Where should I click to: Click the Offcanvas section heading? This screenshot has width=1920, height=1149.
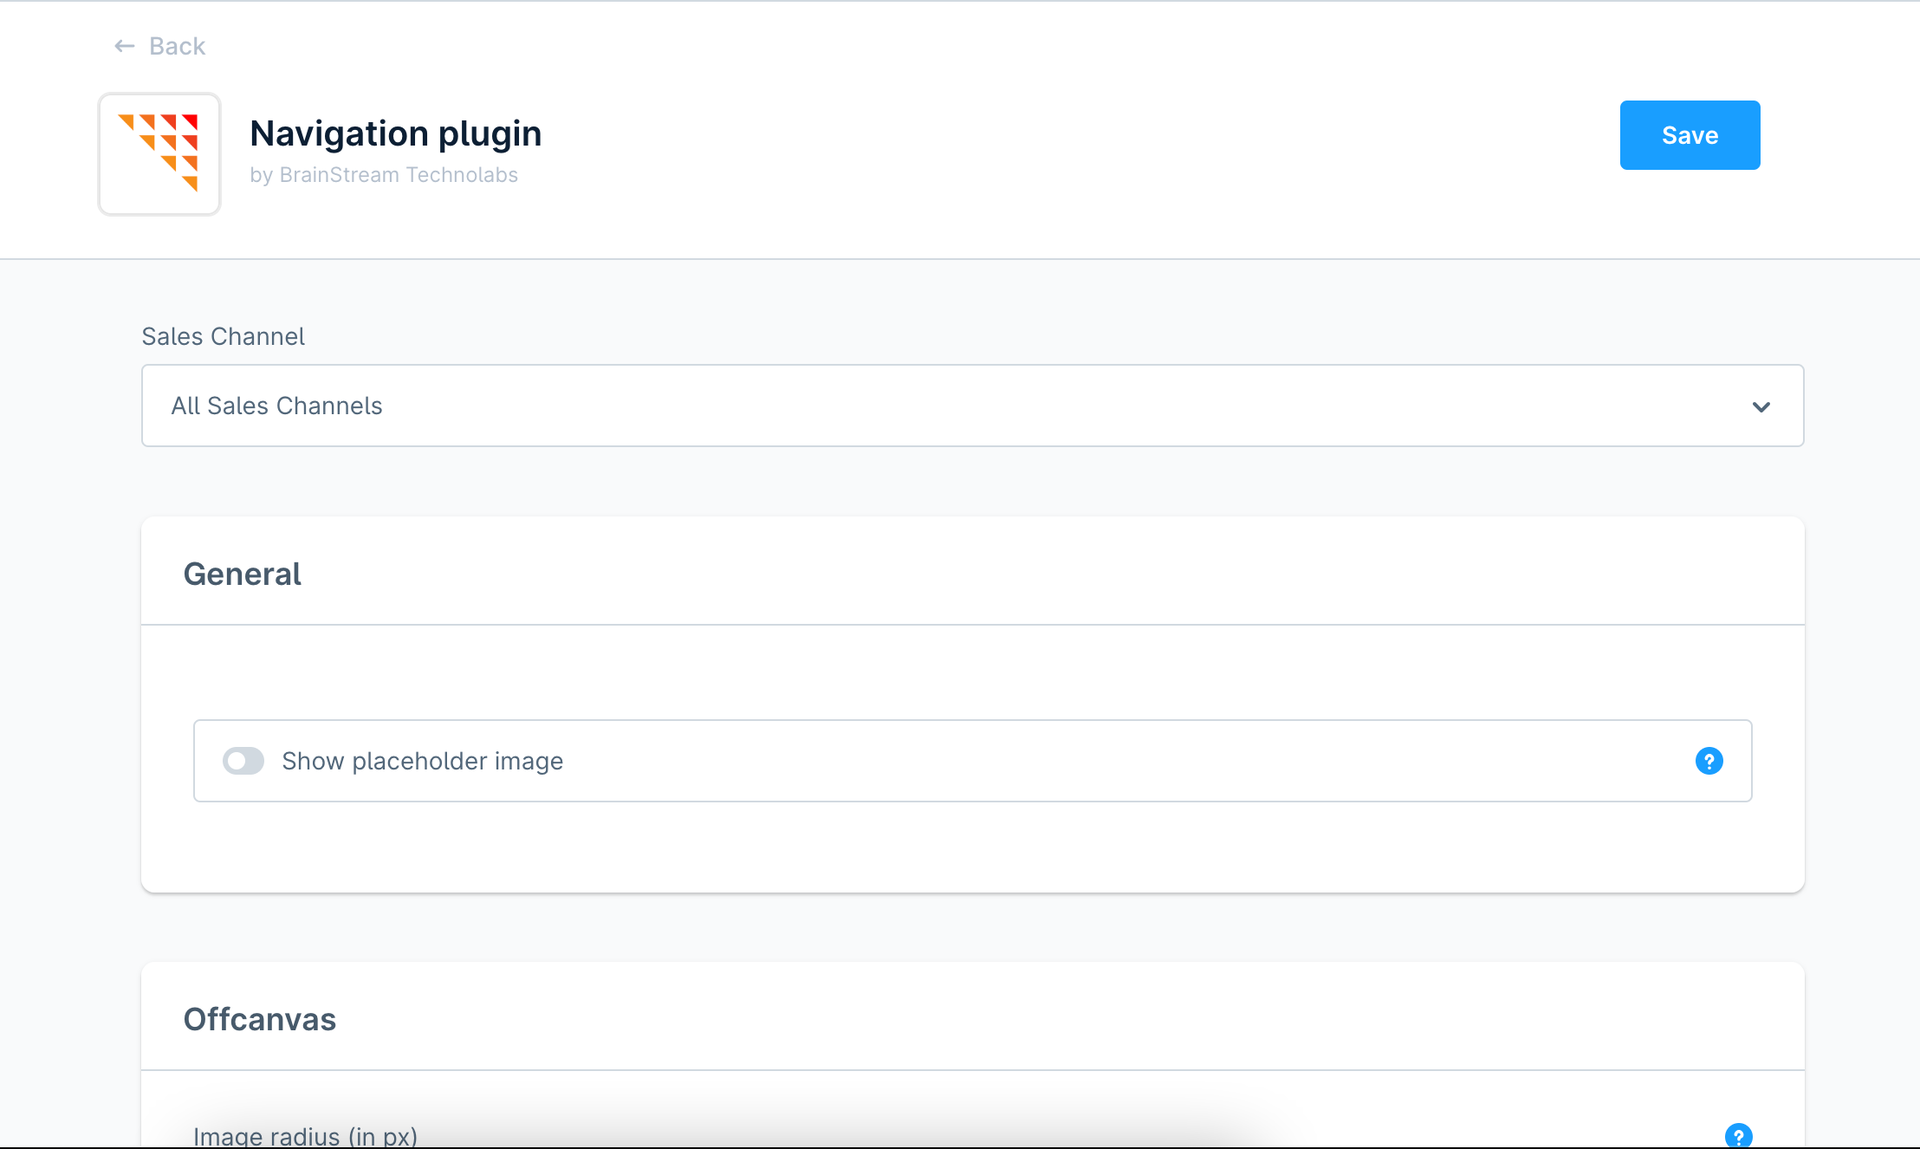259,1019
